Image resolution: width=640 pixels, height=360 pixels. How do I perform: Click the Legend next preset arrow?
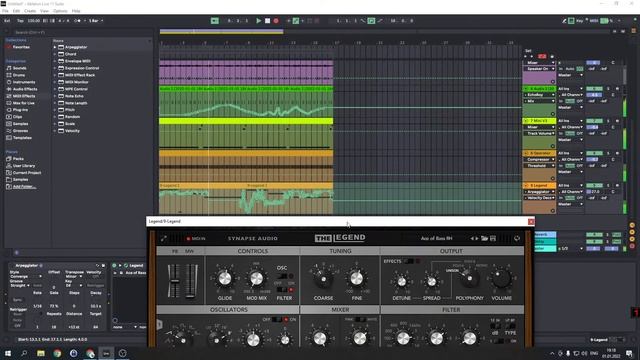pyautogui.click(x=477, y=238)
